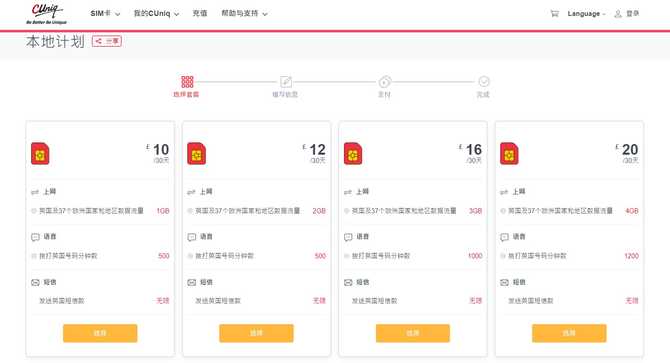
Task: Click the CUniq logo
Action: pos(46,13)
